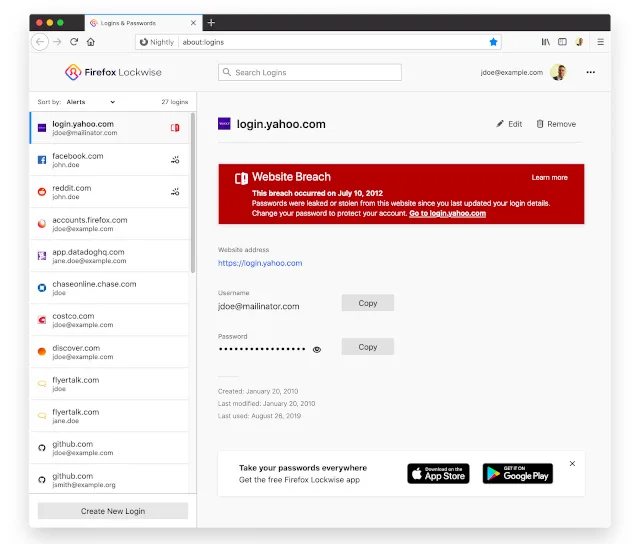
Task: Dismiss the Lockwise app promotion banner
Action: 572,464
